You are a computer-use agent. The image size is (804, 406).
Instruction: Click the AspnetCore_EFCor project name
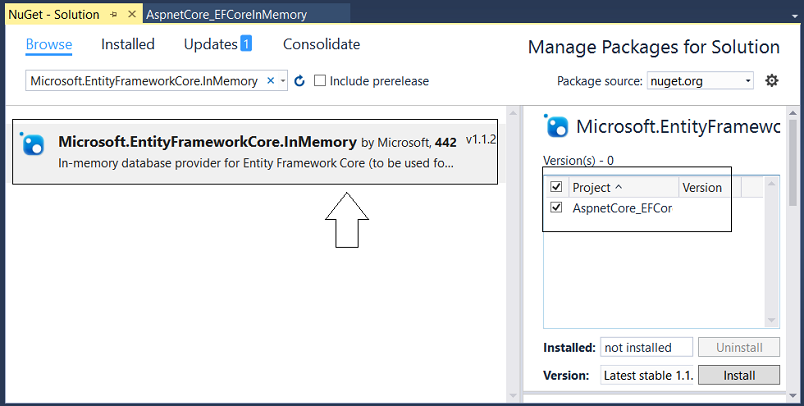tap(622, 208)
